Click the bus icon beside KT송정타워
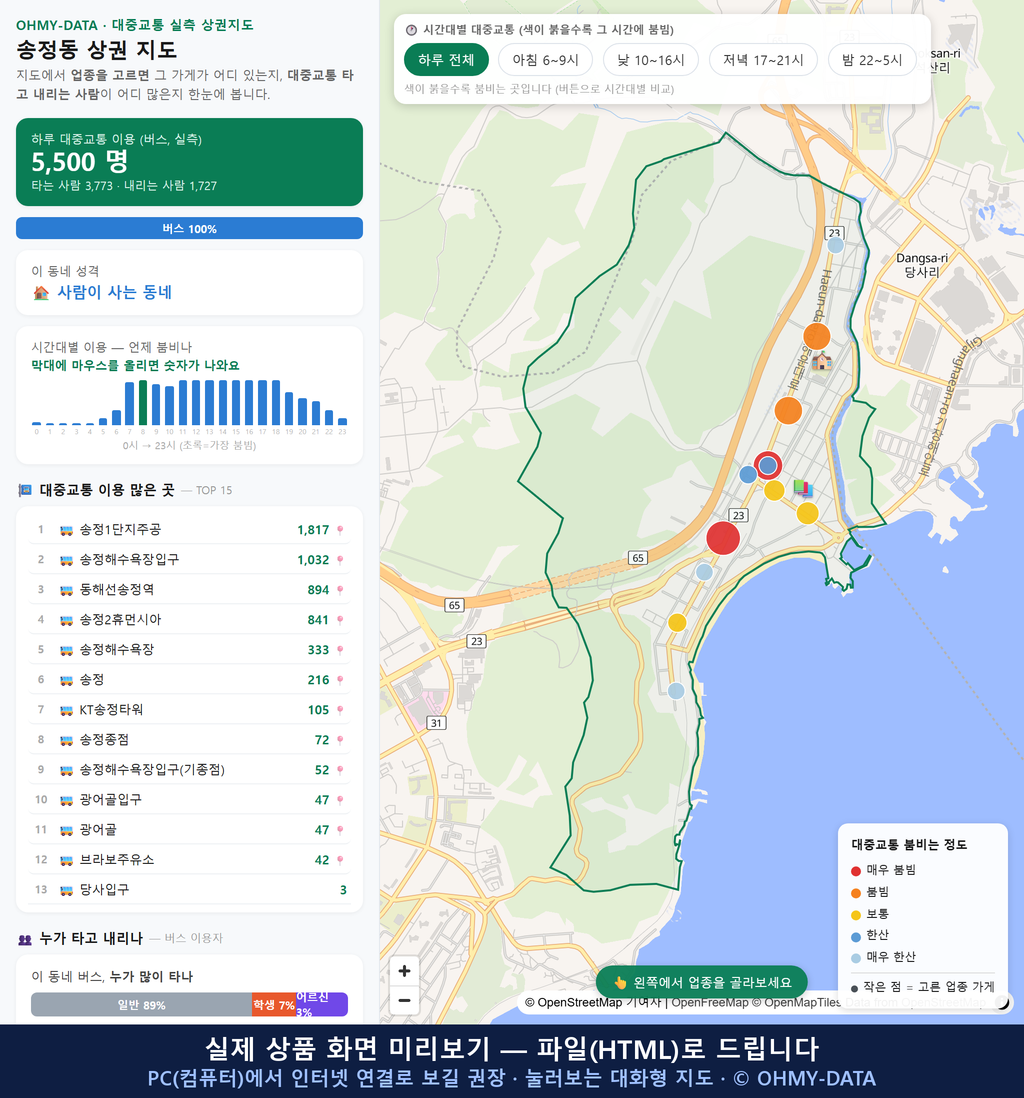 [x=67, y=710]
